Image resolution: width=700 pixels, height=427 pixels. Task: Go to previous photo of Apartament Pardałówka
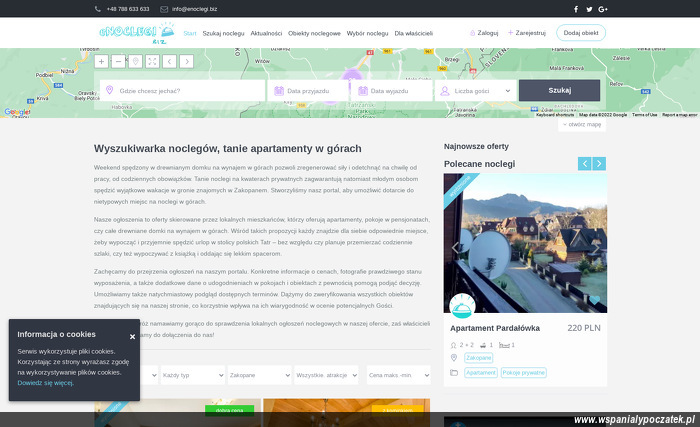(455, 247)
